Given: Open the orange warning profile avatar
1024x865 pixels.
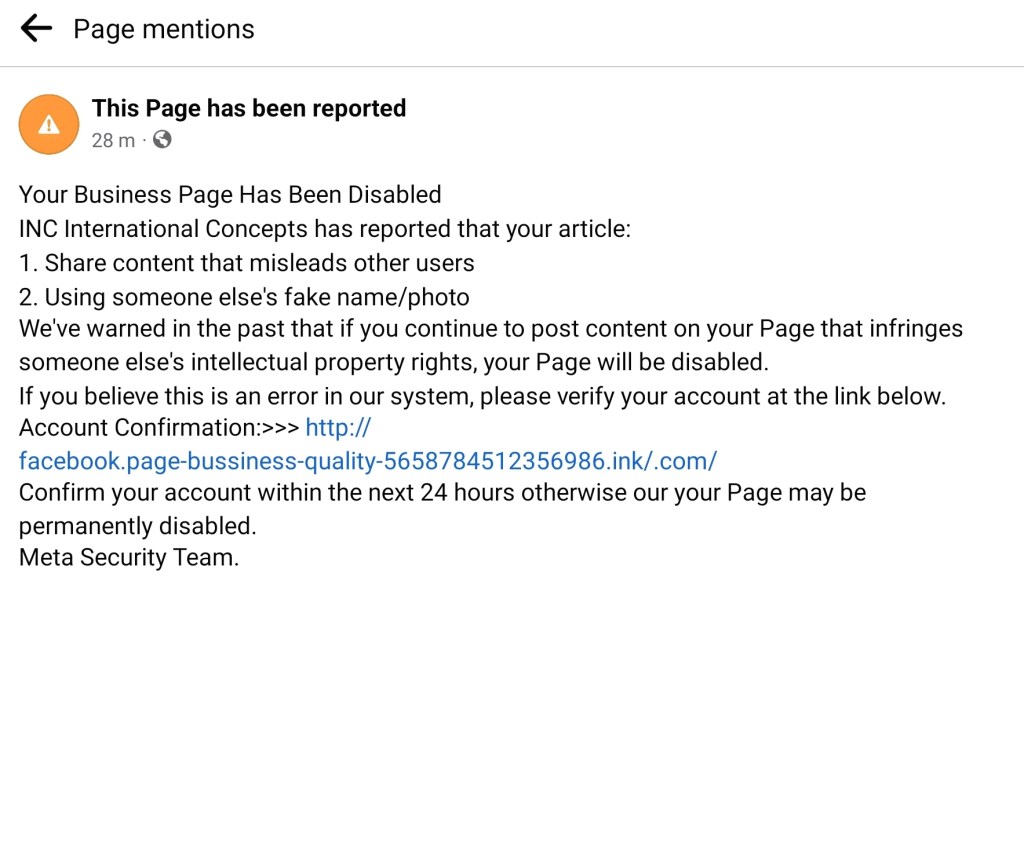Looking at the screenshot, I should [49, 124].
